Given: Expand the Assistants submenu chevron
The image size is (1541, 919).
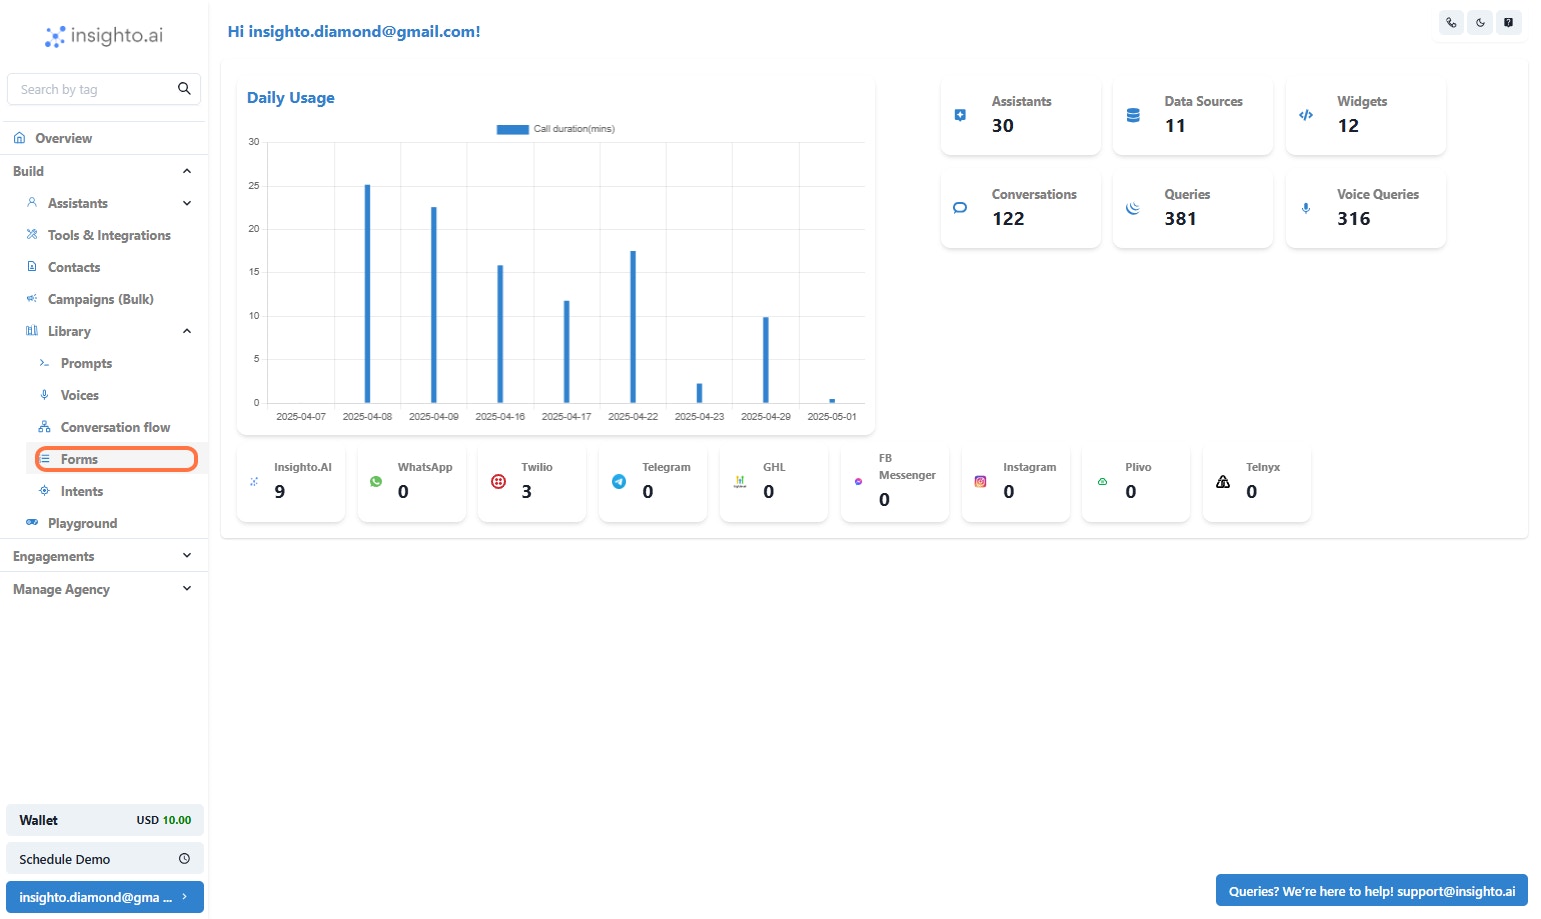Looking at the screenshot, I should 187,203.
